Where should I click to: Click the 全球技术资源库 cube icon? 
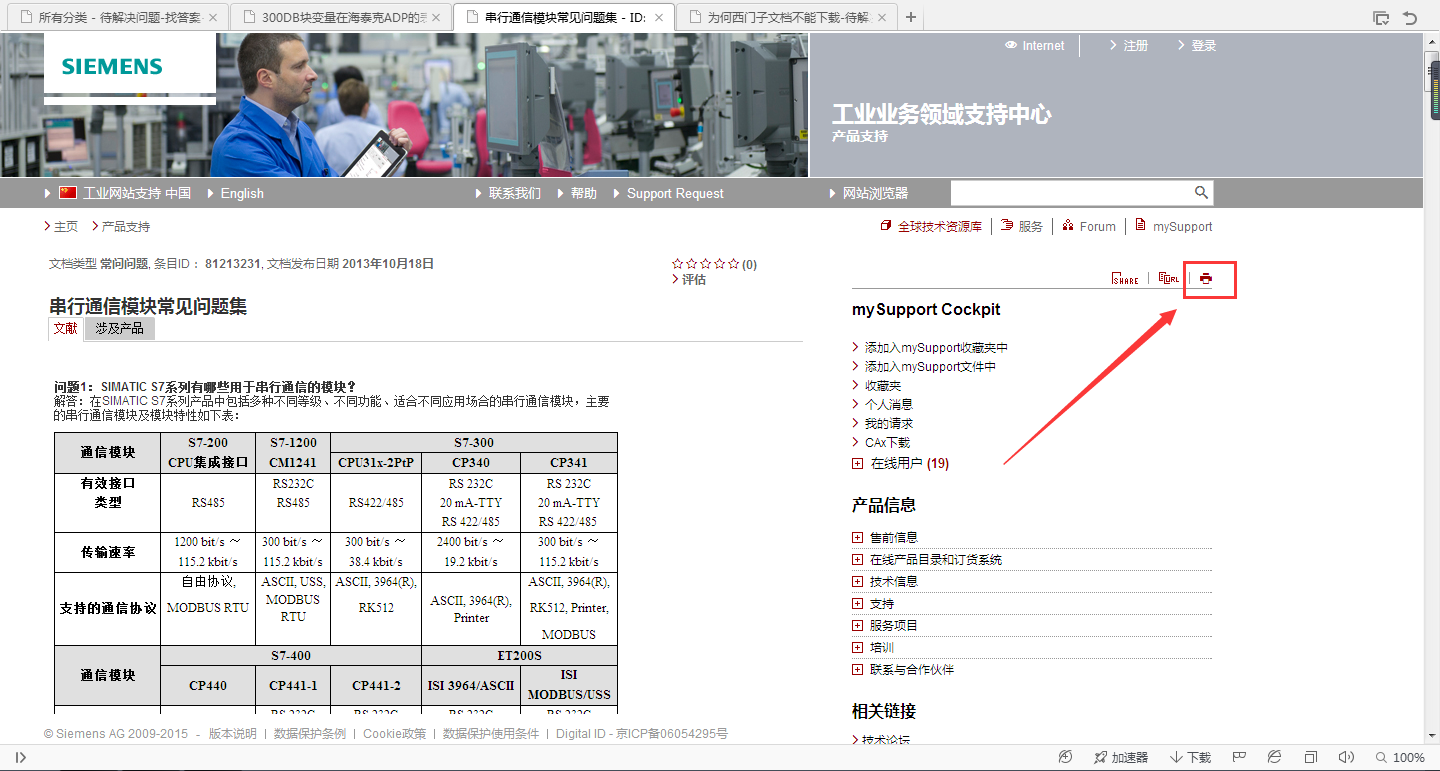pos(885,226)
